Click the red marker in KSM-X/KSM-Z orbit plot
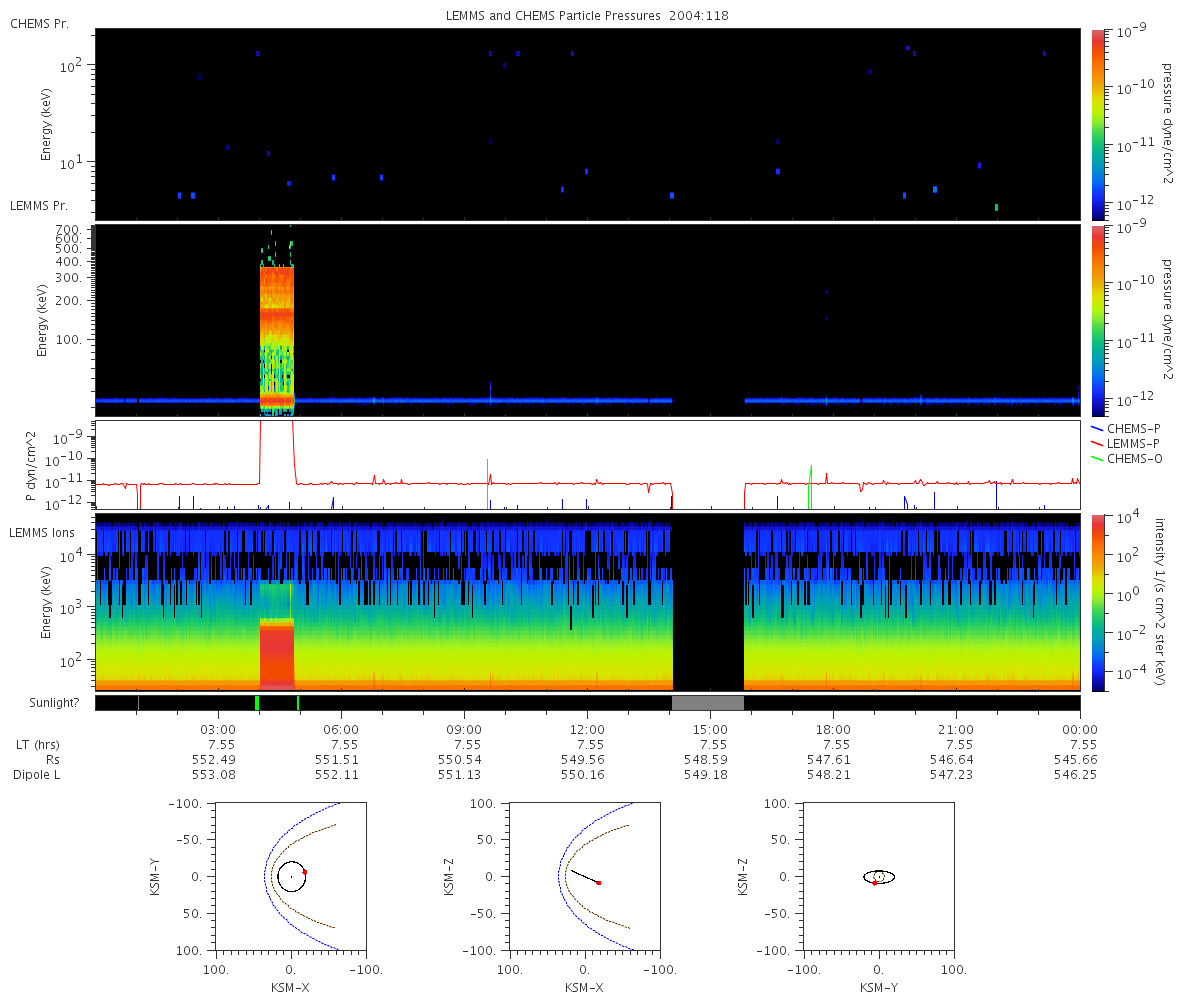1200x1000 pixels. point(599,883)
